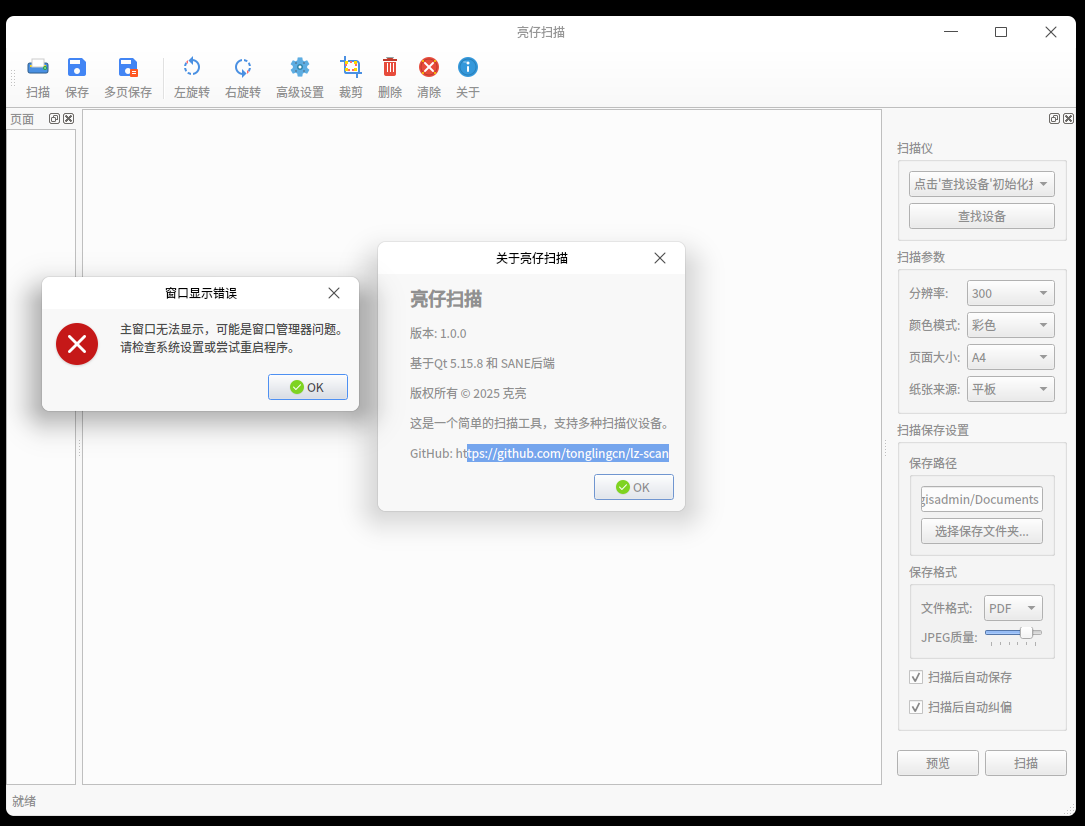Select the 裁剪 crop tool
1085x826 pixels.
[x=351, y=77]
